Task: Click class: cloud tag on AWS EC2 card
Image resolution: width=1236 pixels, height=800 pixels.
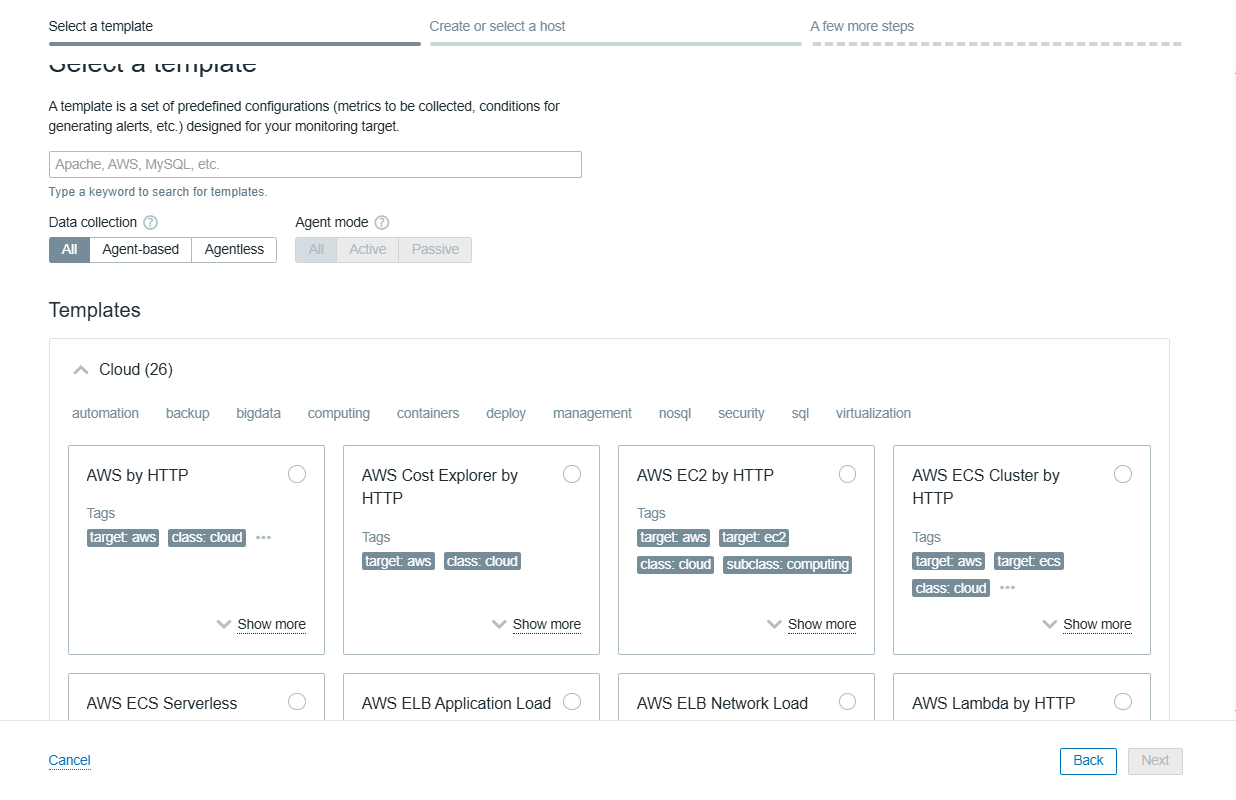Action: pyautogui.click(x=676, y=564)
